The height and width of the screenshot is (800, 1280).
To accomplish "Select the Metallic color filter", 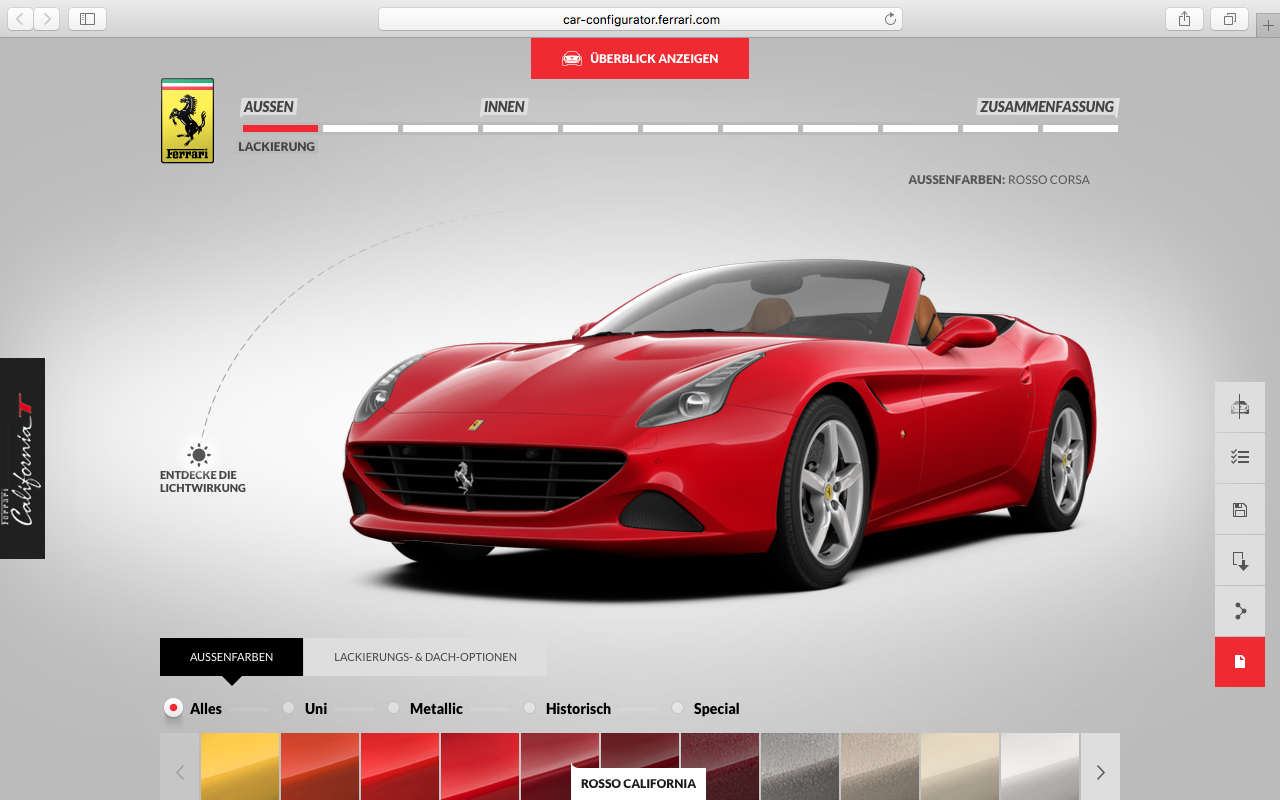I will (x=393, y=708).
